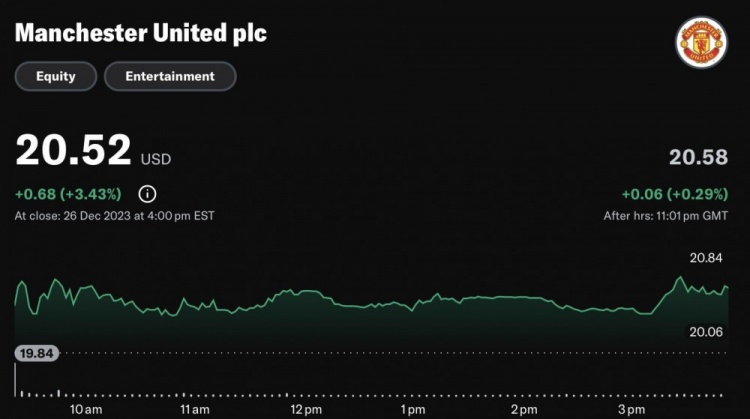Click the +0.68 (+3.43%) change value
This screenshot has height=419, width=750.
point(68,194)
